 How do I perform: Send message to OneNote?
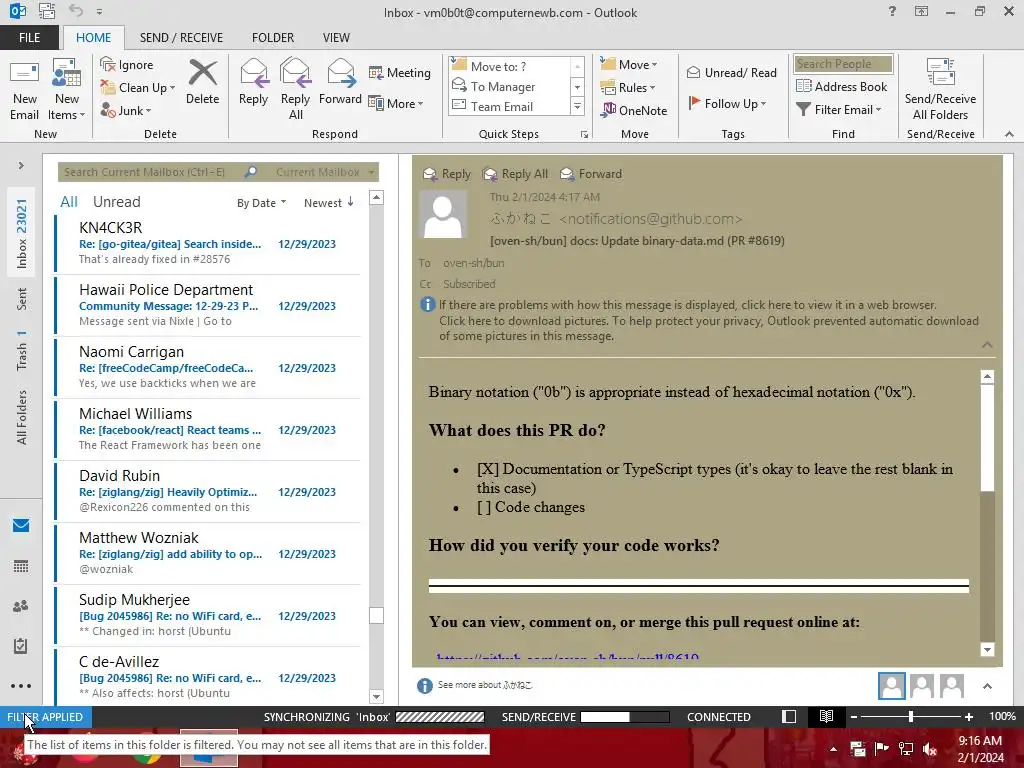tap(634, 110)
